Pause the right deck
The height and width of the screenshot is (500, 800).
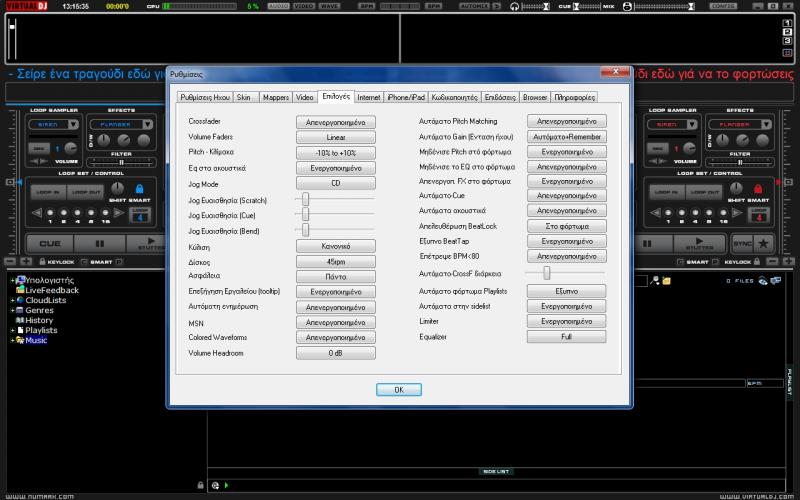[647, 243]
